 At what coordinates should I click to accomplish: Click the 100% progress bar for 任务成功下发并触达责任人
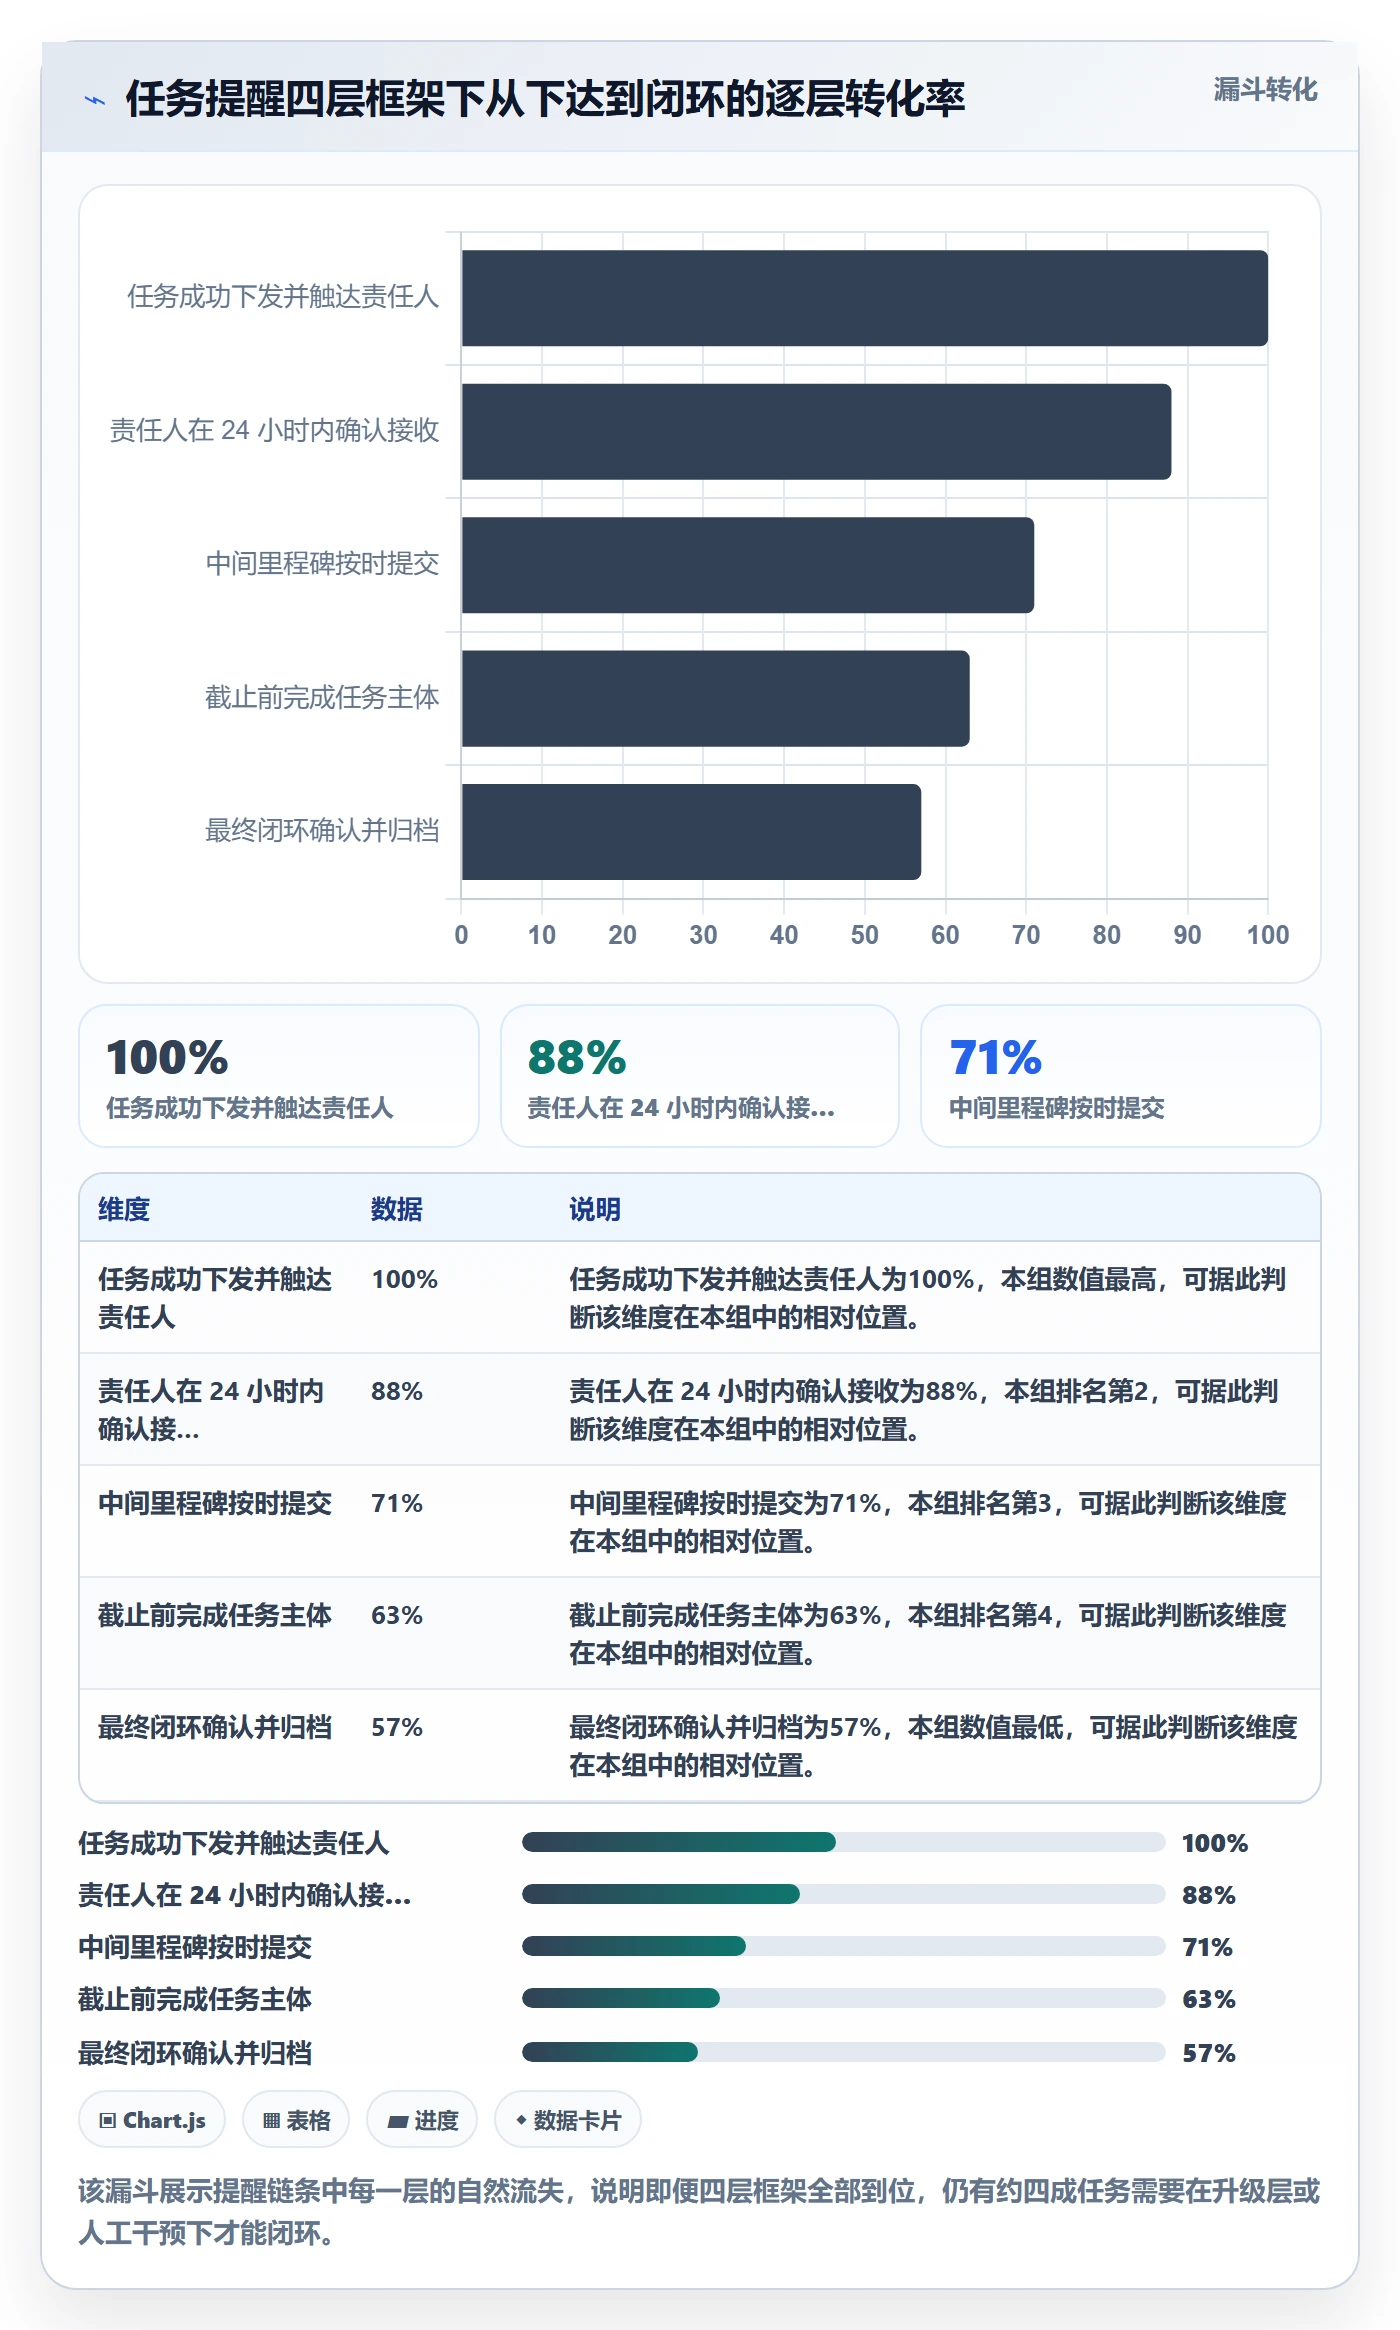click(844, 1842)
